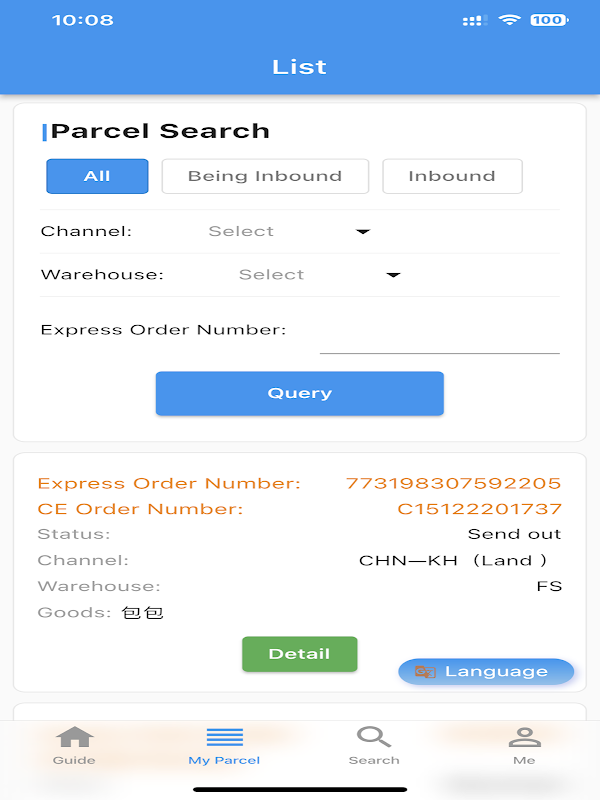
Task: Switch to the Search tab label
Action: (x=374, y=760)
